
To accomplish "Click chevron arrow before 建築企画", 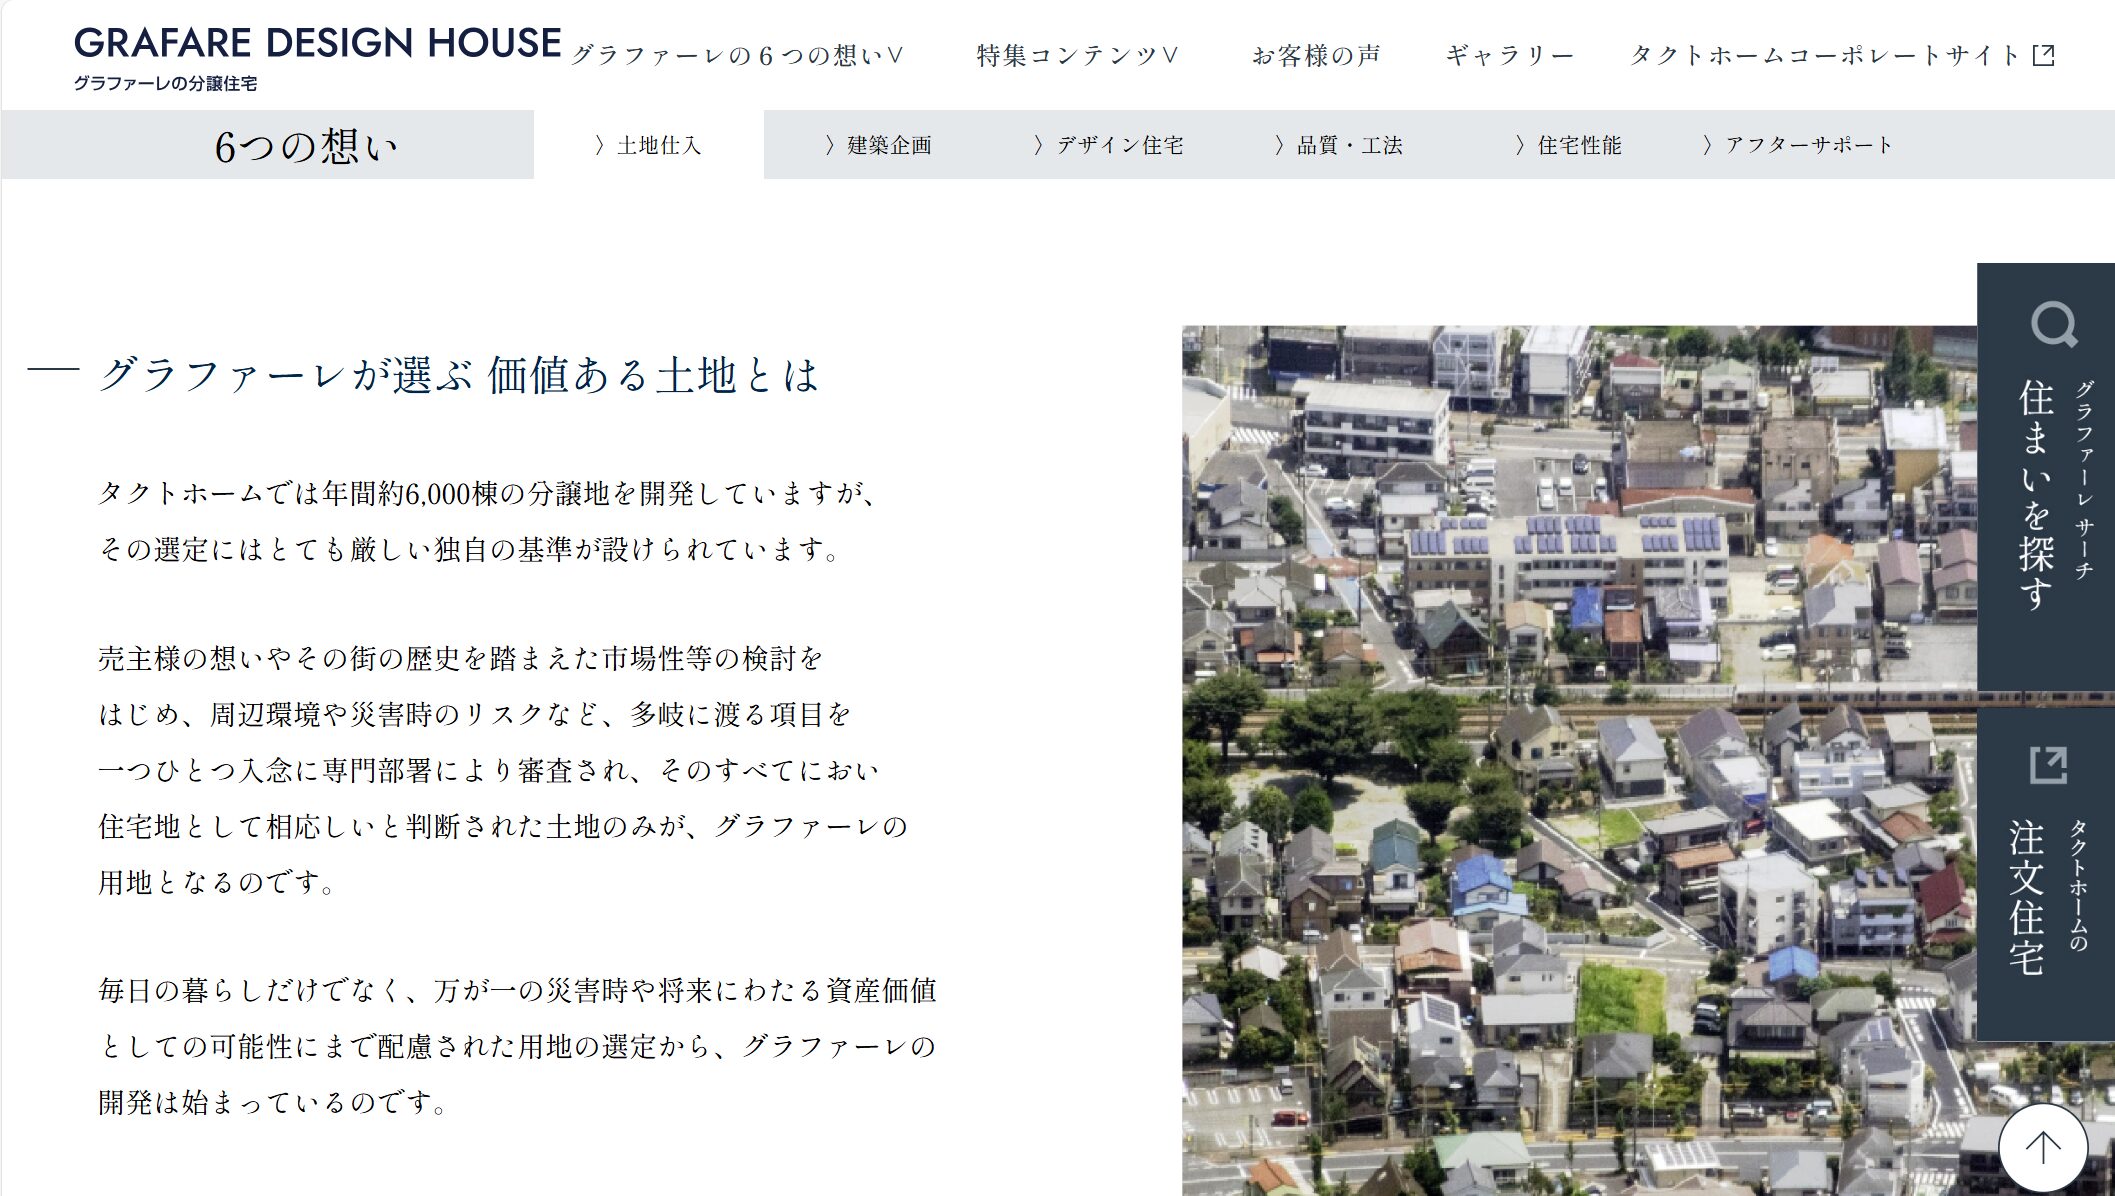I will [x=829, y=146].
